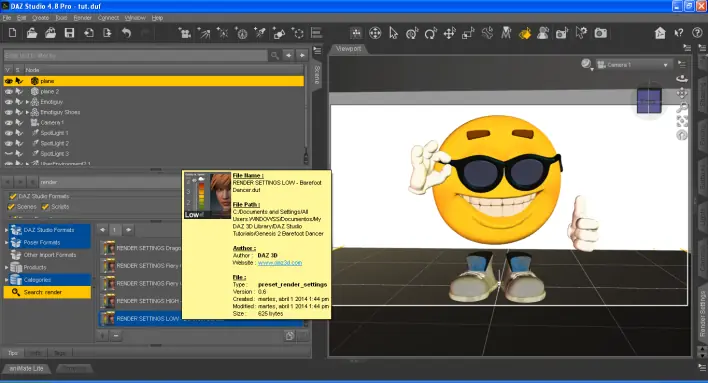Go to previous content results page
Screen dimensions: 708x383
pyautogui.click(x=103, y=230)
